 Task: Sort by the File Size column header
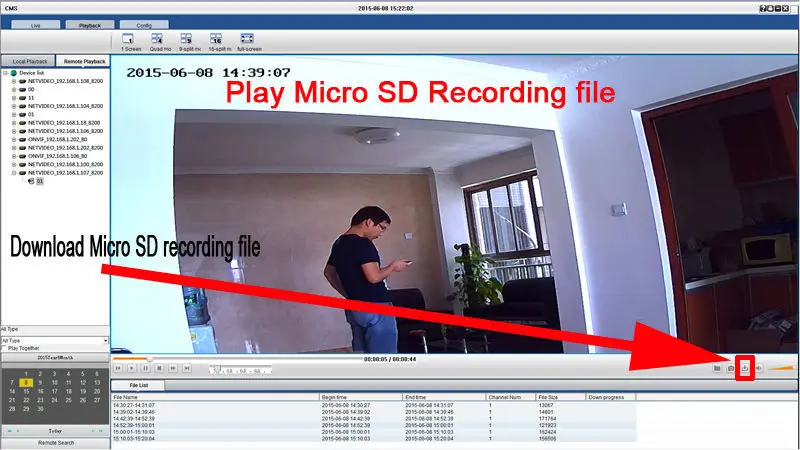[561, 397]
